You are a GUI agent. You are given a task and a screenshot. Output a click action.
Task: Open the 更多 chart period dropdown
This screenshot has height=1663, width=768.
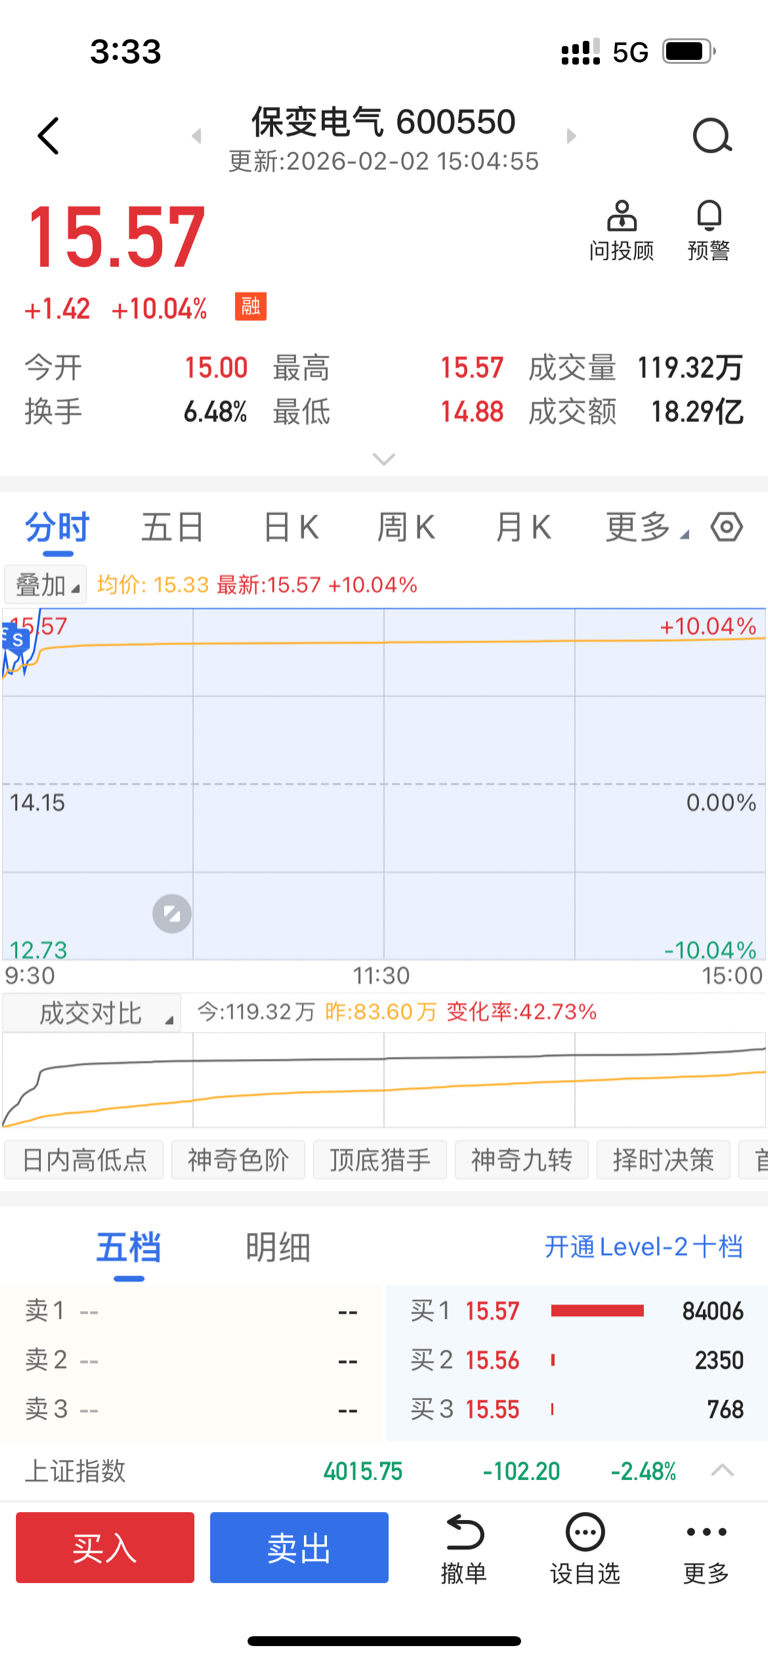tap(646, 526)
